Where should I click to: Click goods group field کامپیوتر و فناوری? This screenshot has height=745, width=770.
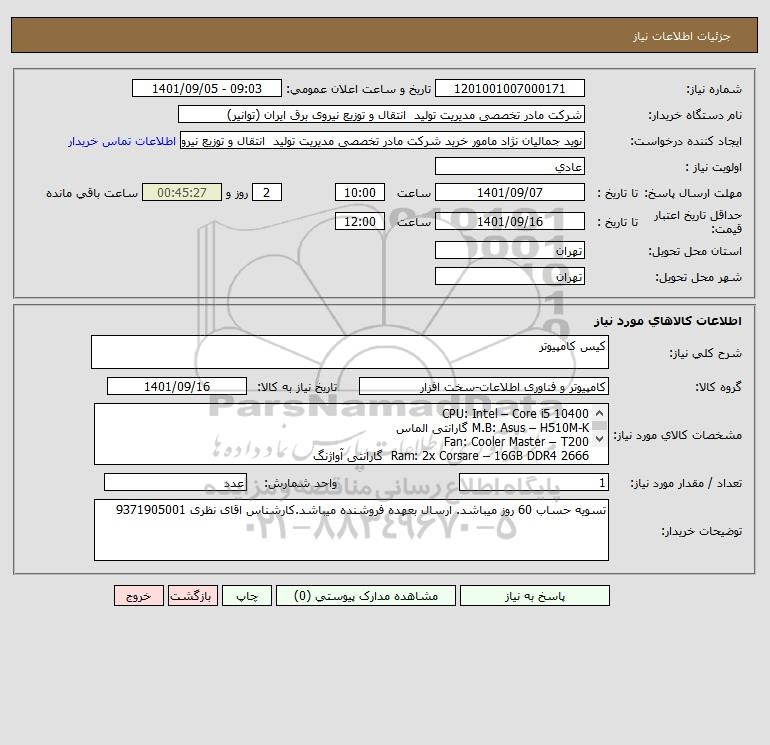point(484,386)
